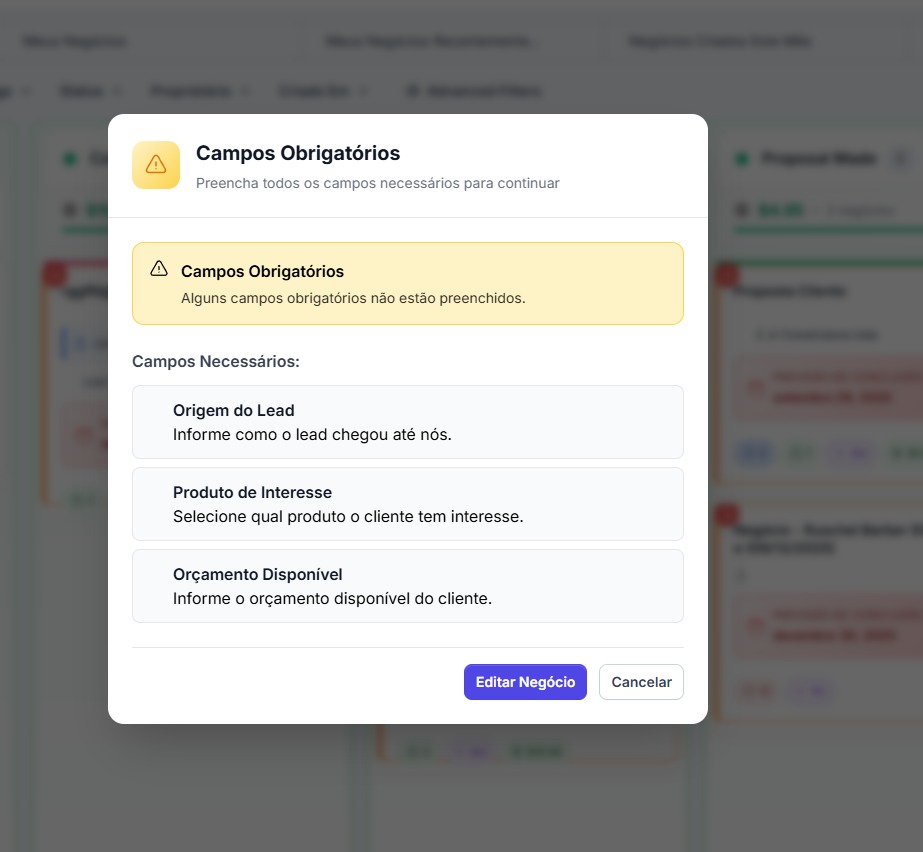923x852 pixels.
Task: Dismiss the dialog with Cancelar
Action: [641, 682]
